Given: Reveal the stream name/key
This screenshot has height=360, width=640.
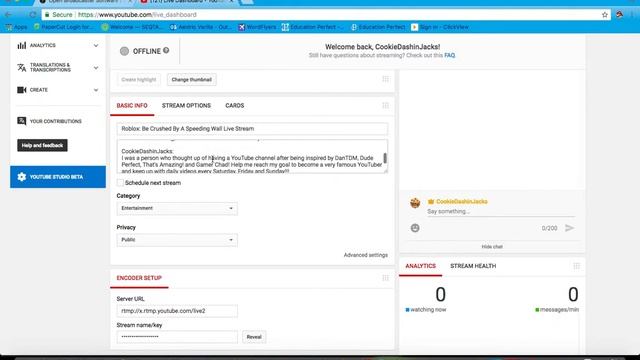Looking at the screenshot, I should tap(254, 337).
